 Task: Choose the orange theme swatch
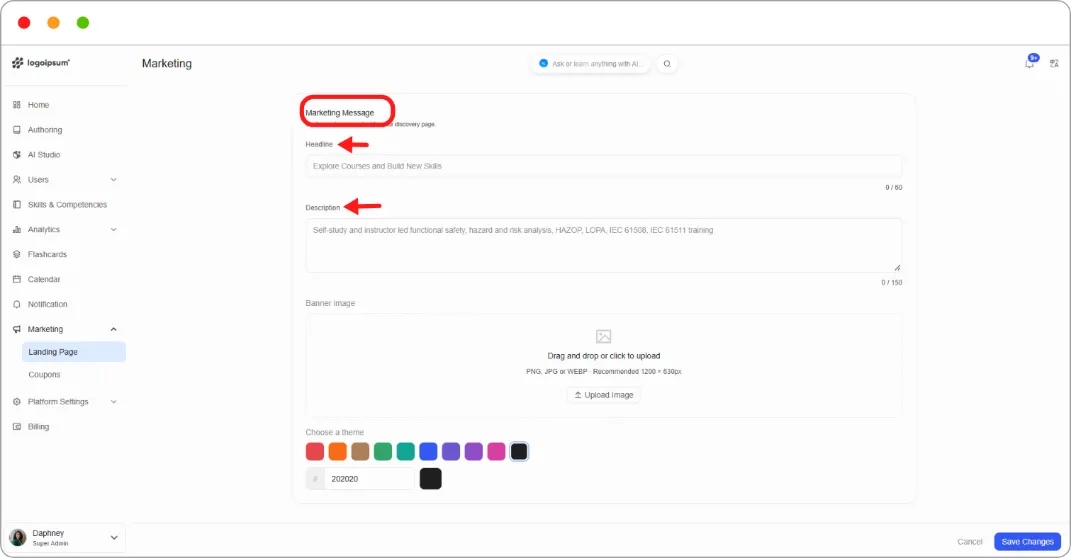coord(337,451)
